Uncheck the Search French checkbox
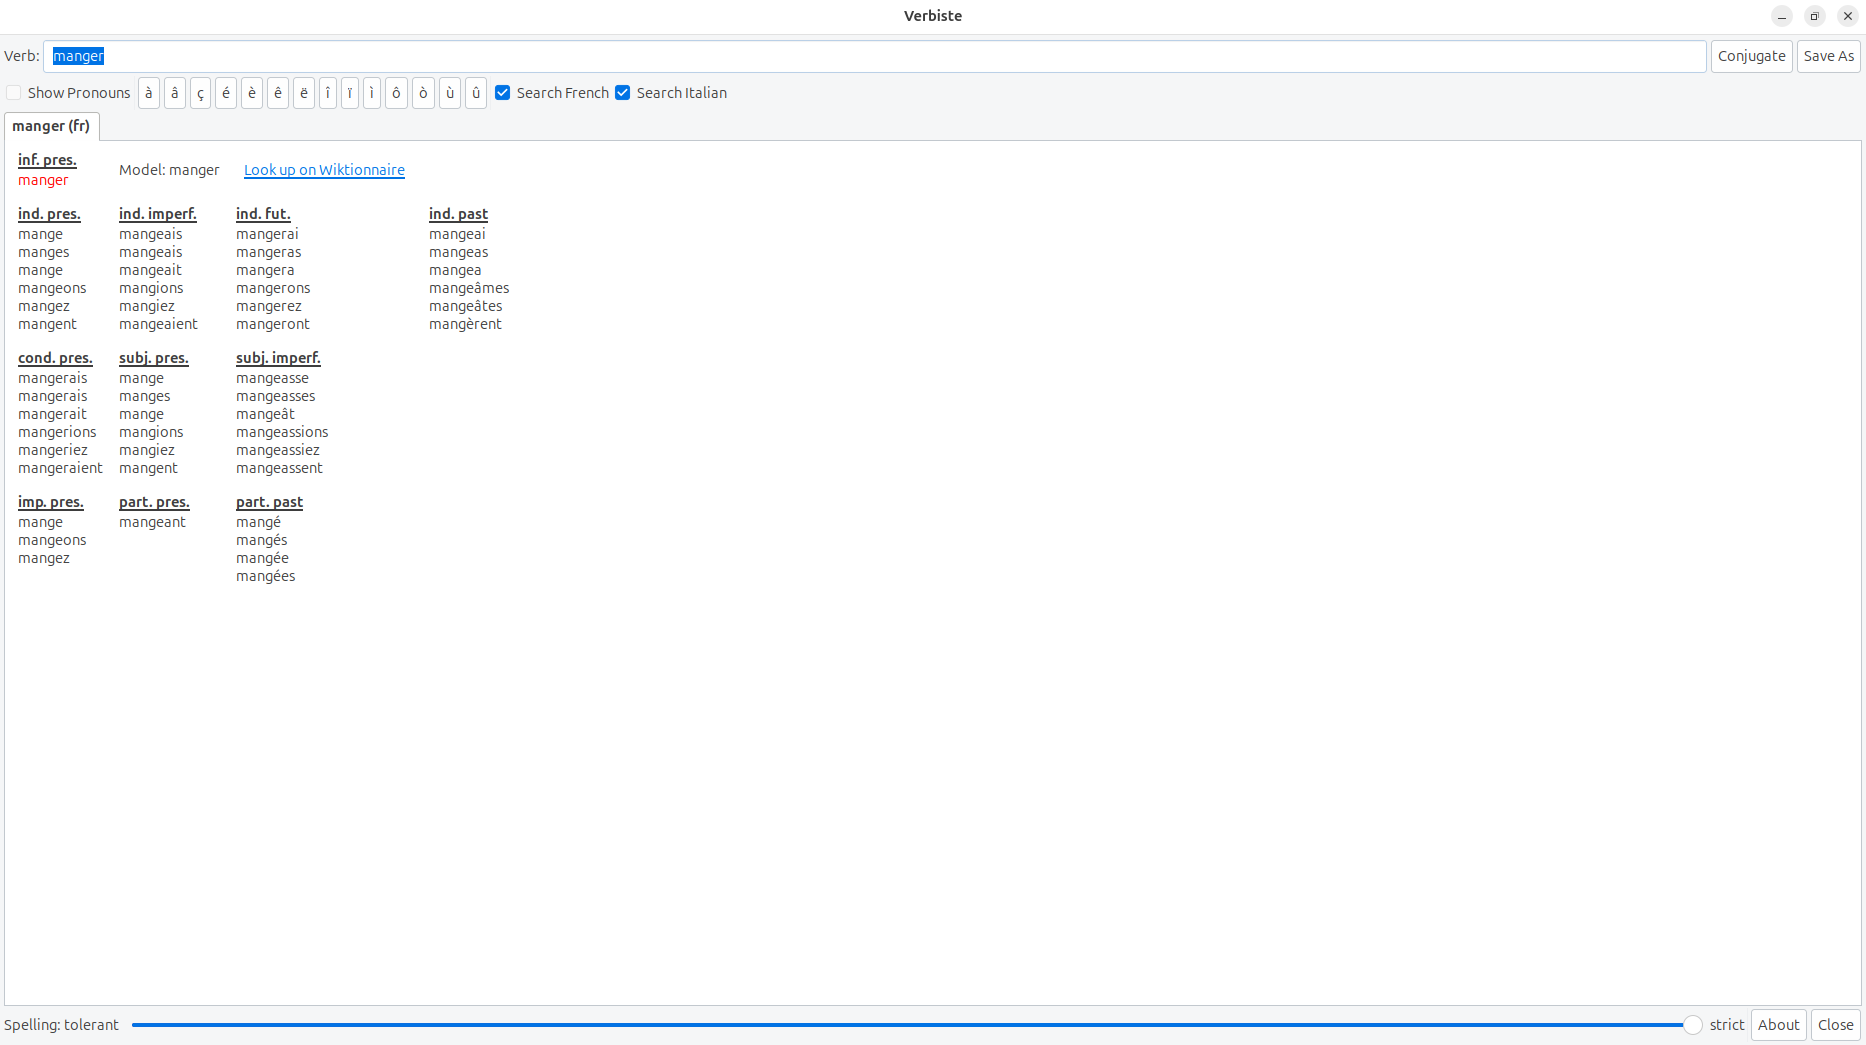1866x1045 pixels. (x=503, y=93)
